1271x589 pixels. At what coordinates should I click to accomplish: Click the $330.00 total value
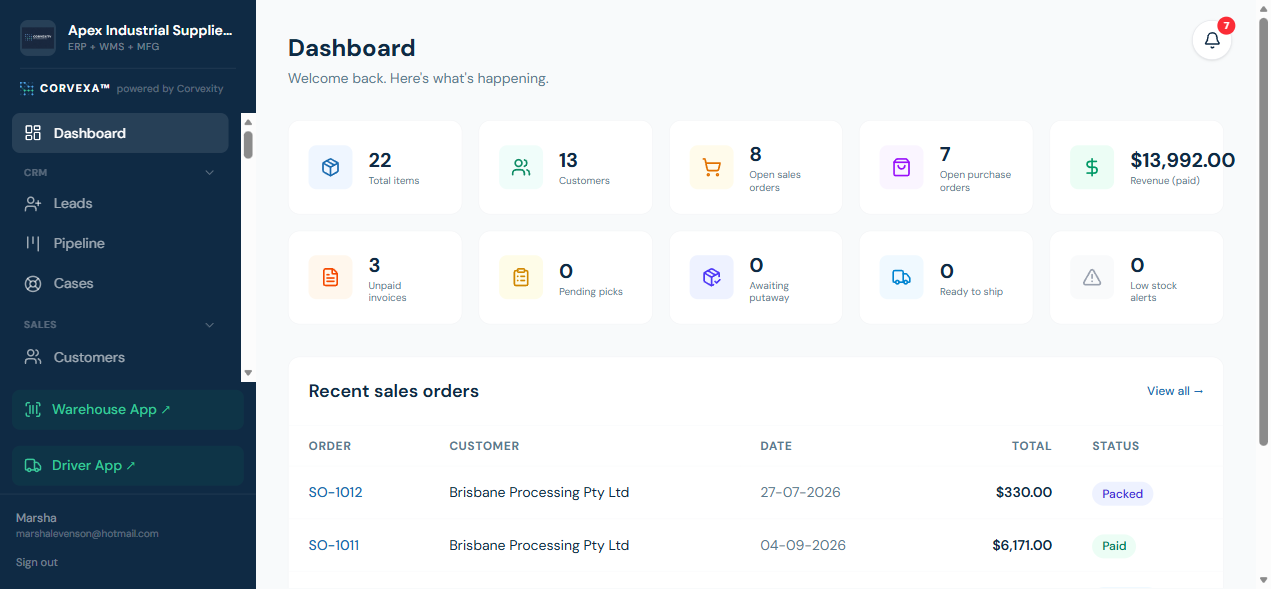coord(1023,492)
